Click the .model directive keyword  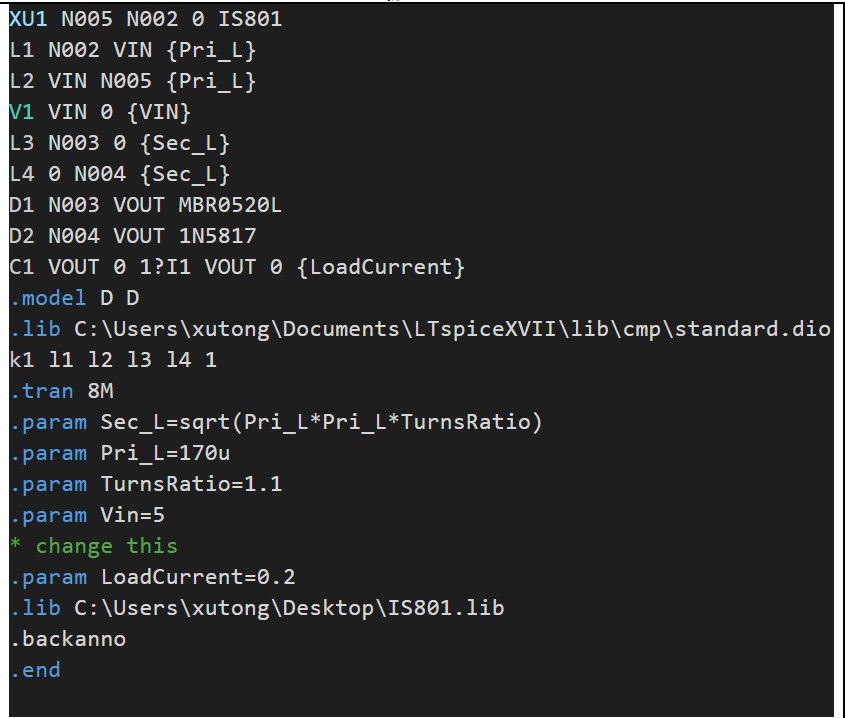48,298
